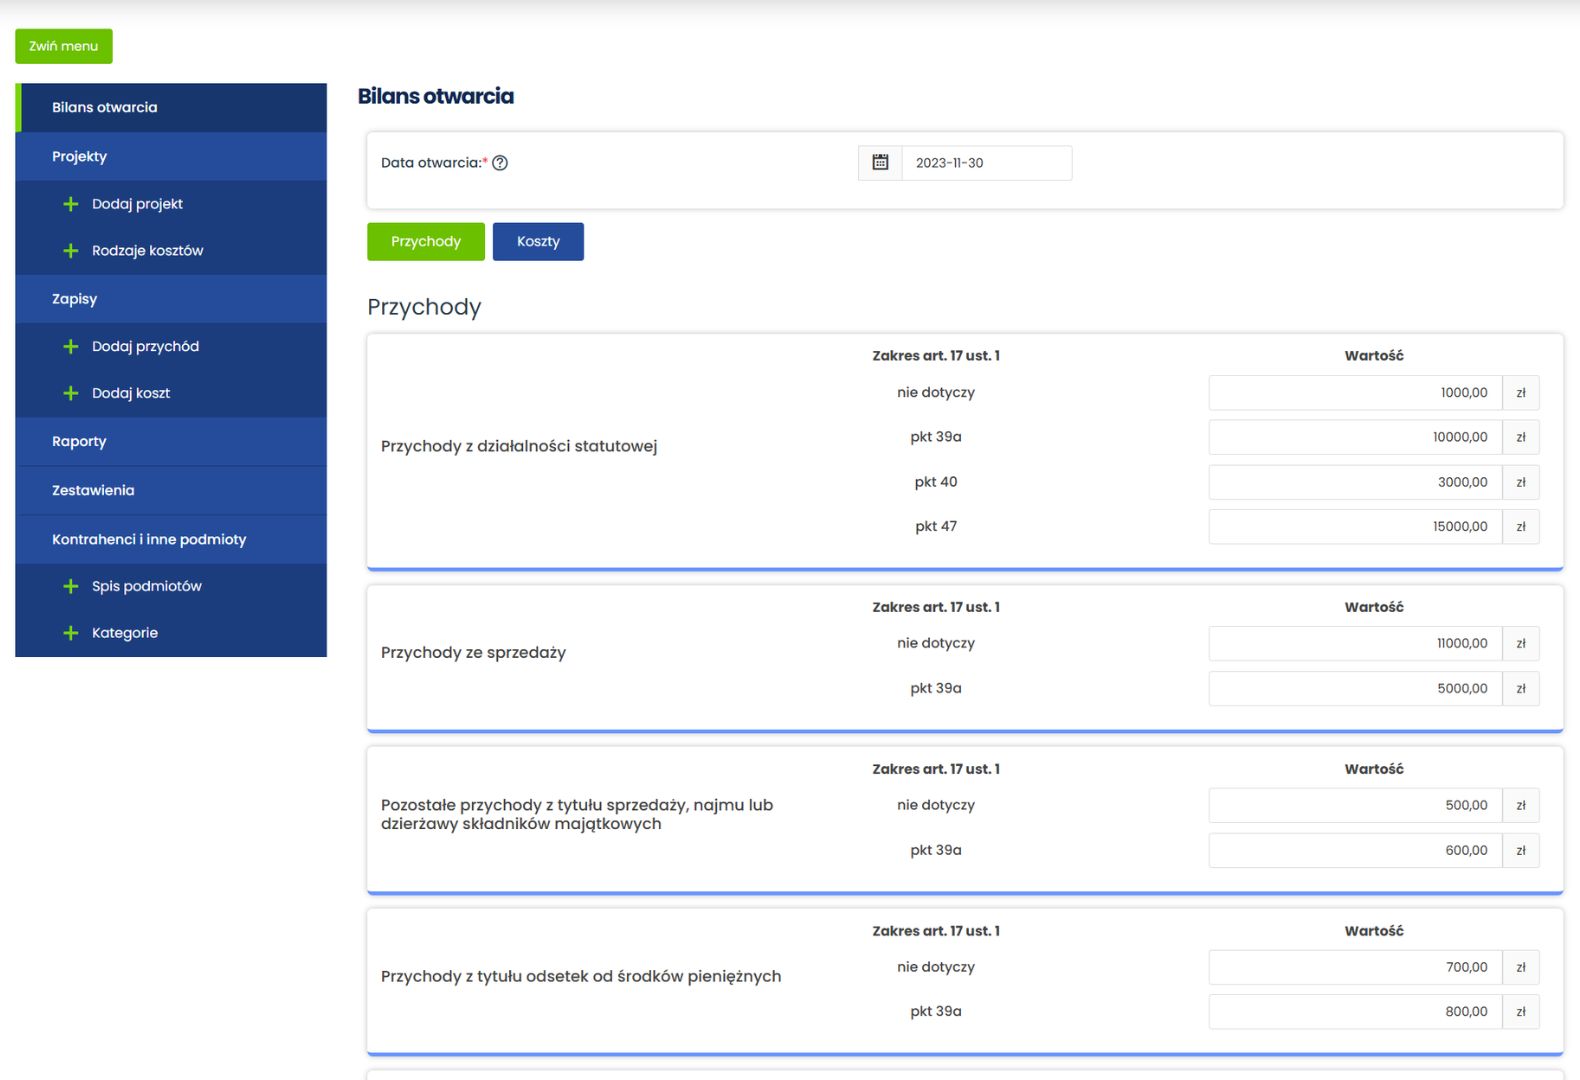1580x1080 pixels.
Task: Click the calendar icon beside opening date
Action: click(880, 163)
